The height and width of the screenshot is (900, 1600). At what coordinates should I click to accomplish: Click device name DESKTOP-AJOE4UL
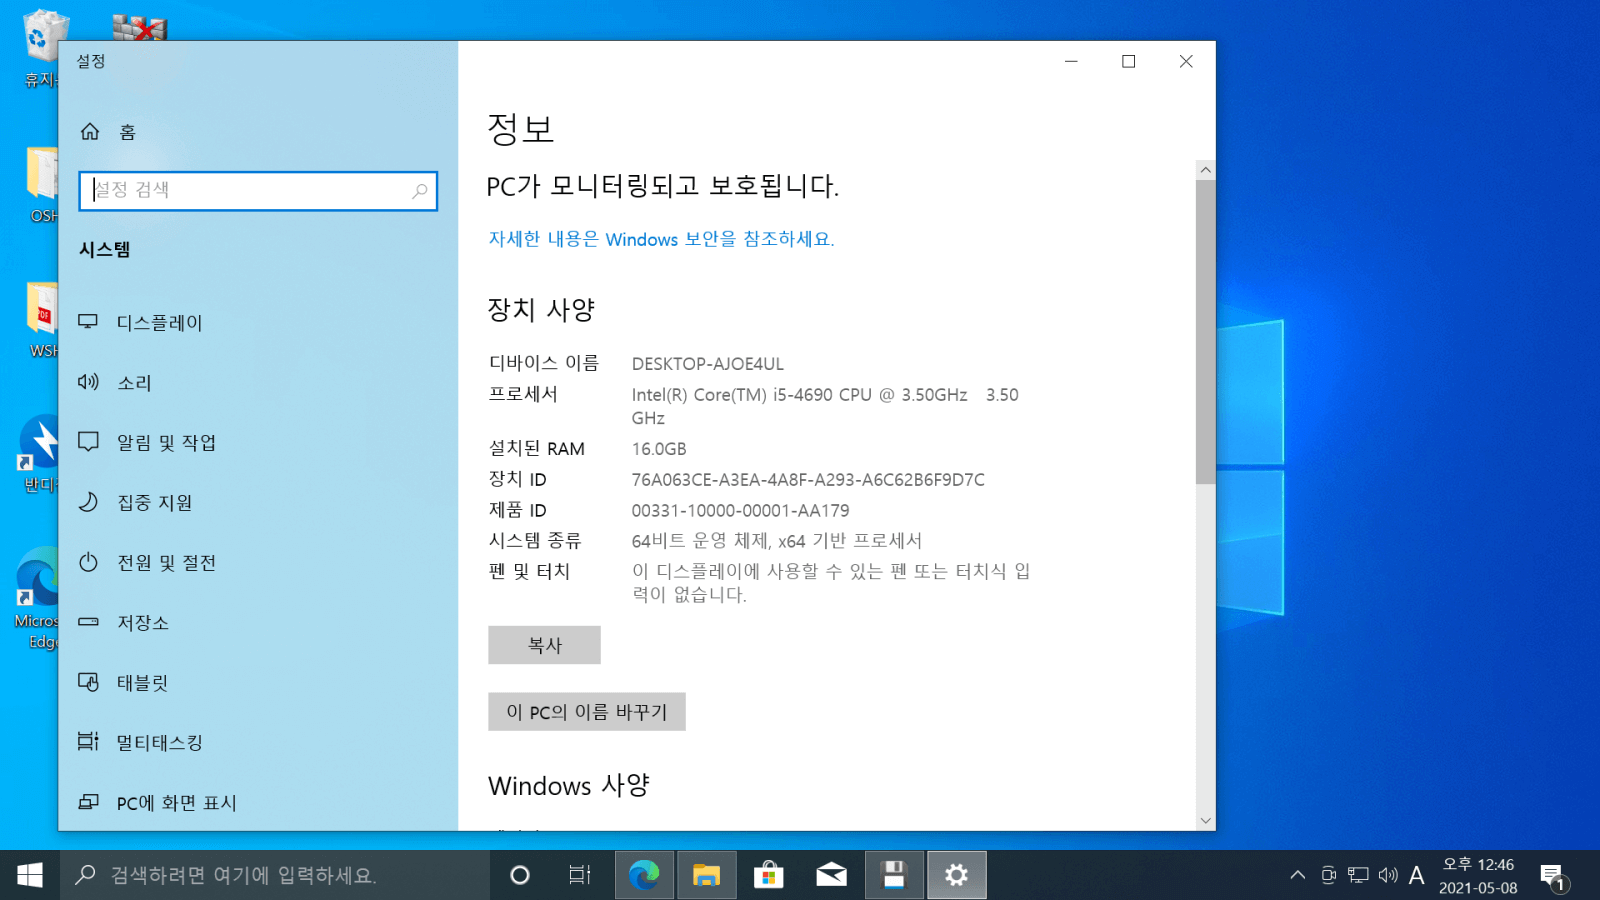707,364
